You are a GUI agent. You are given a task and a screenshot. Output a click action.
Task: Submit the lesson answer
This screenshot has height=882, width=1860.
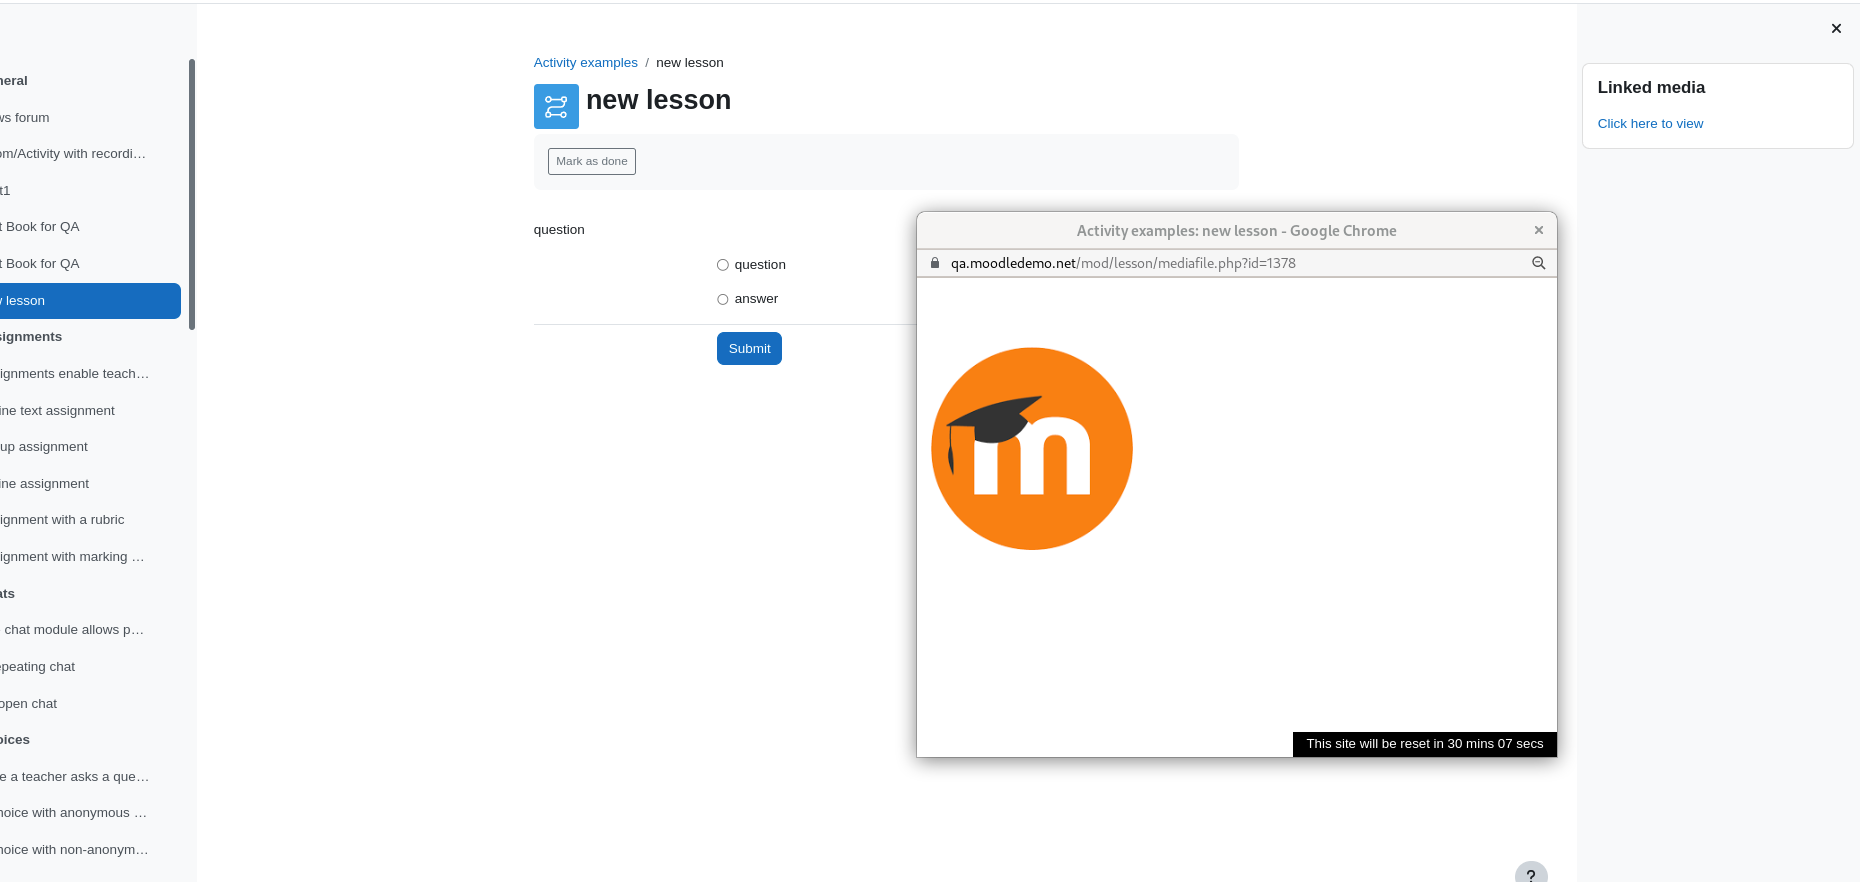coord(749,348)
